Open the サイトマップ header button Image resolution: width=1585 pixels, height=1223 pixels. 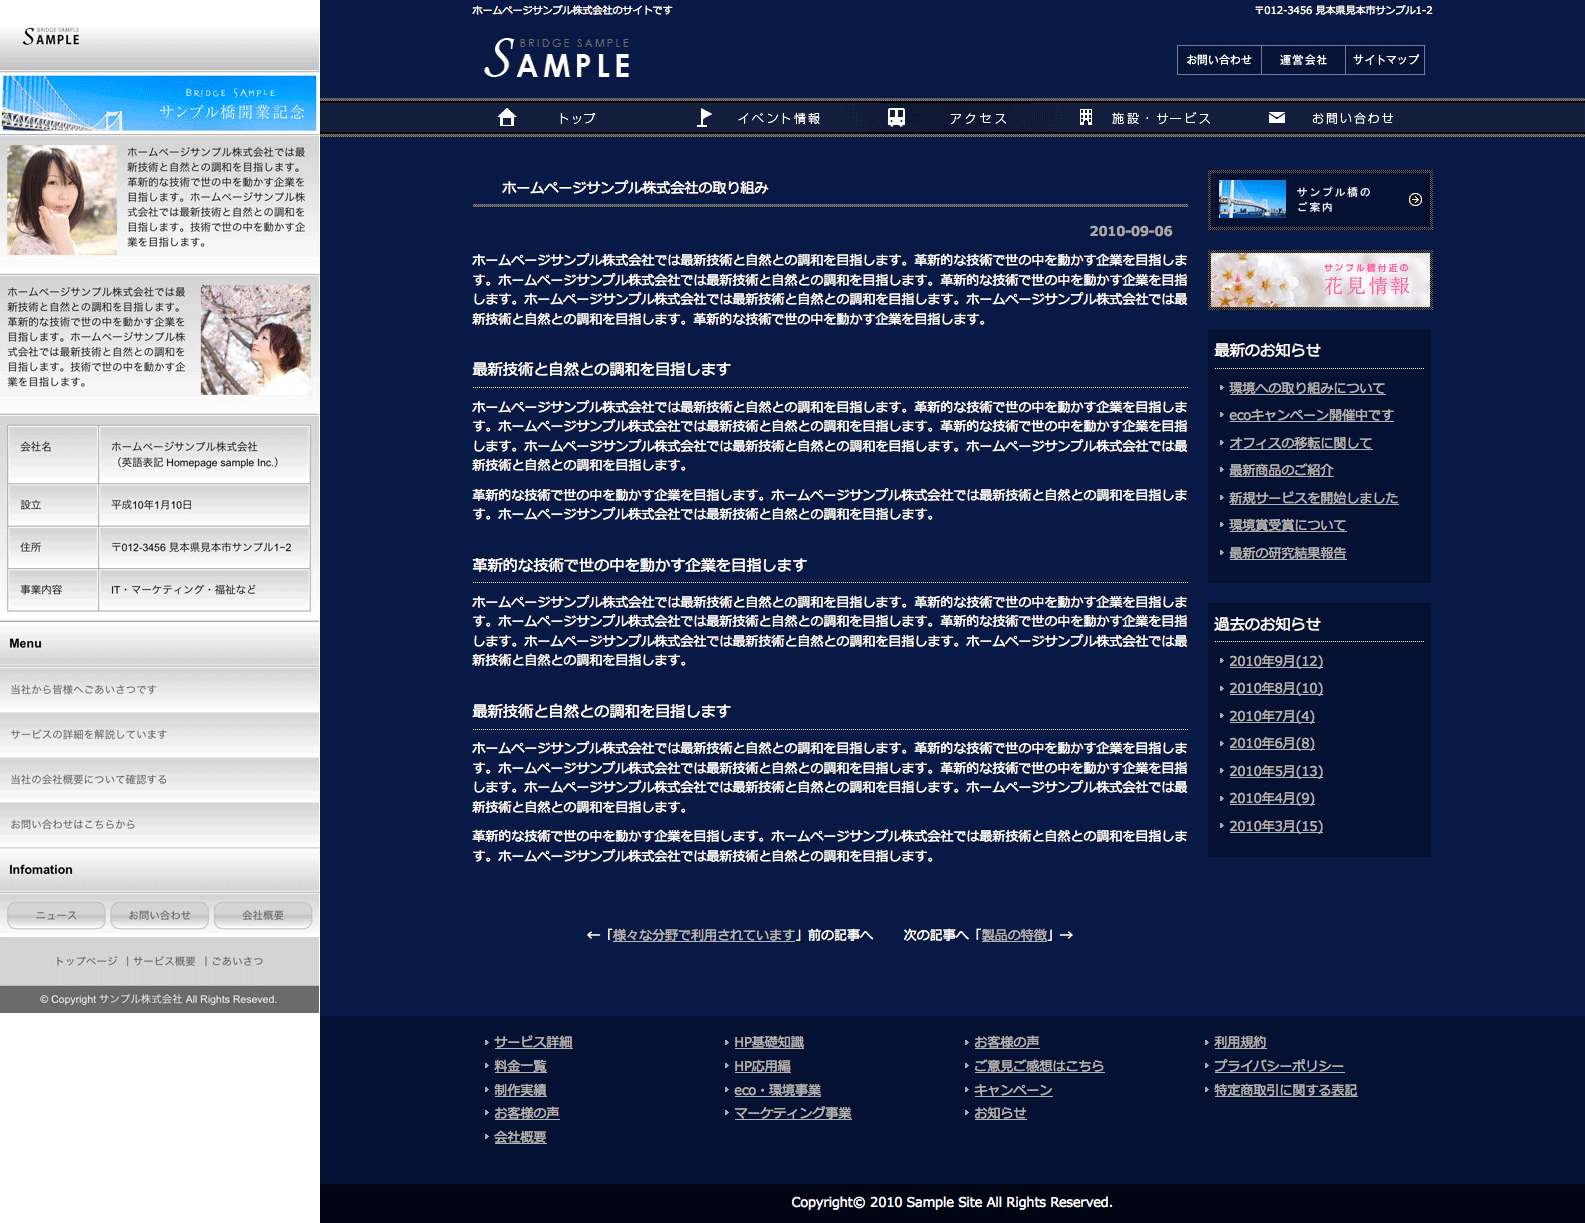[x=1385, y=60]
